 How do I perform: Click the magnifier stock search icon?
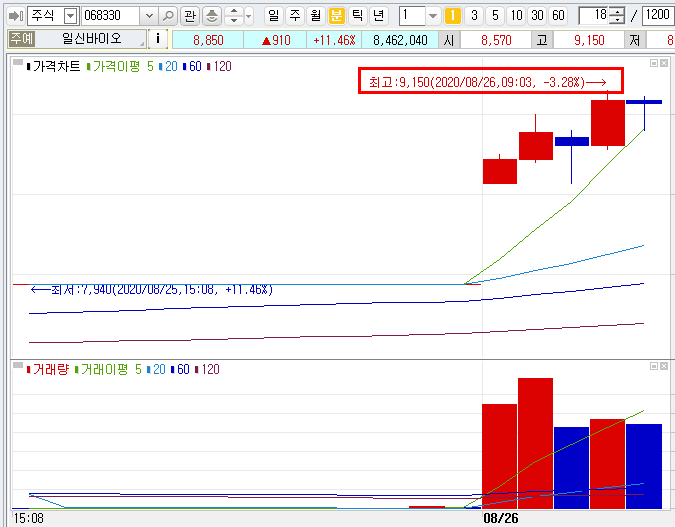168,16
